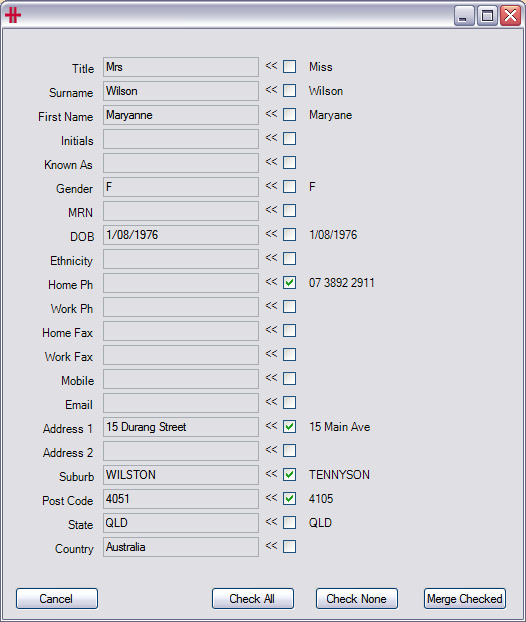Click the Check None button

357,599
